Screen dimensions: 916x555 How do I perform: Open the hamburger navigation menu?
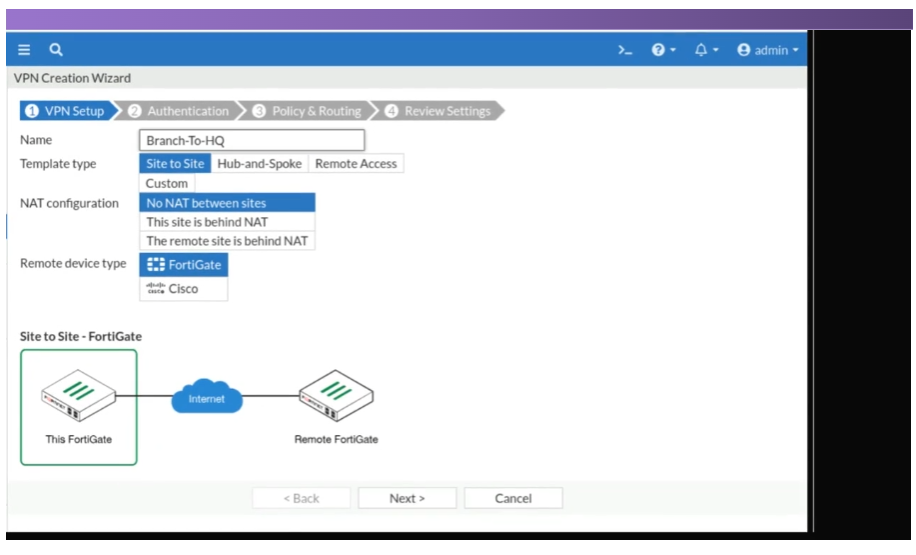pyautogui.click(x=24, y=50)
